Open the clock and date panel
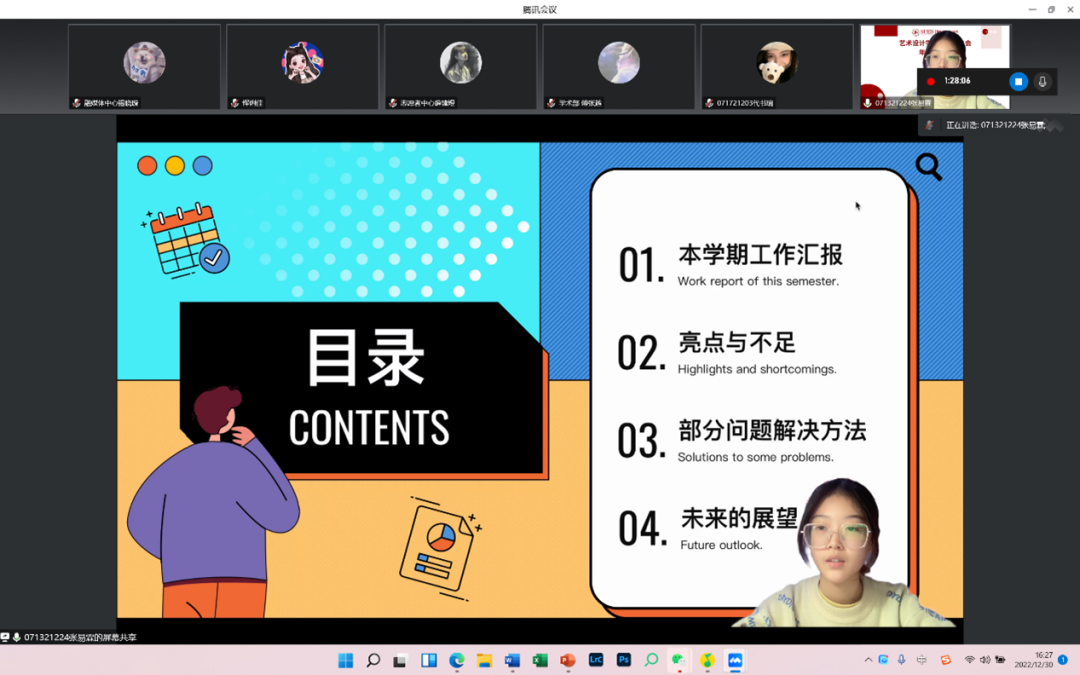This screenshot has height=675, width=1080. pos(1033,660)
